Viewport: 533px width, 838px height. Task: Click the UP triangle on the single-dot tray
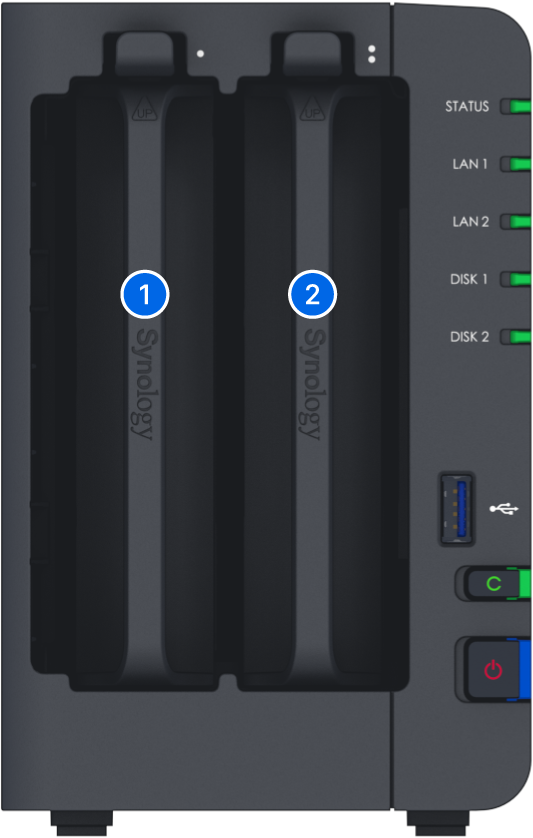(144, 110)
